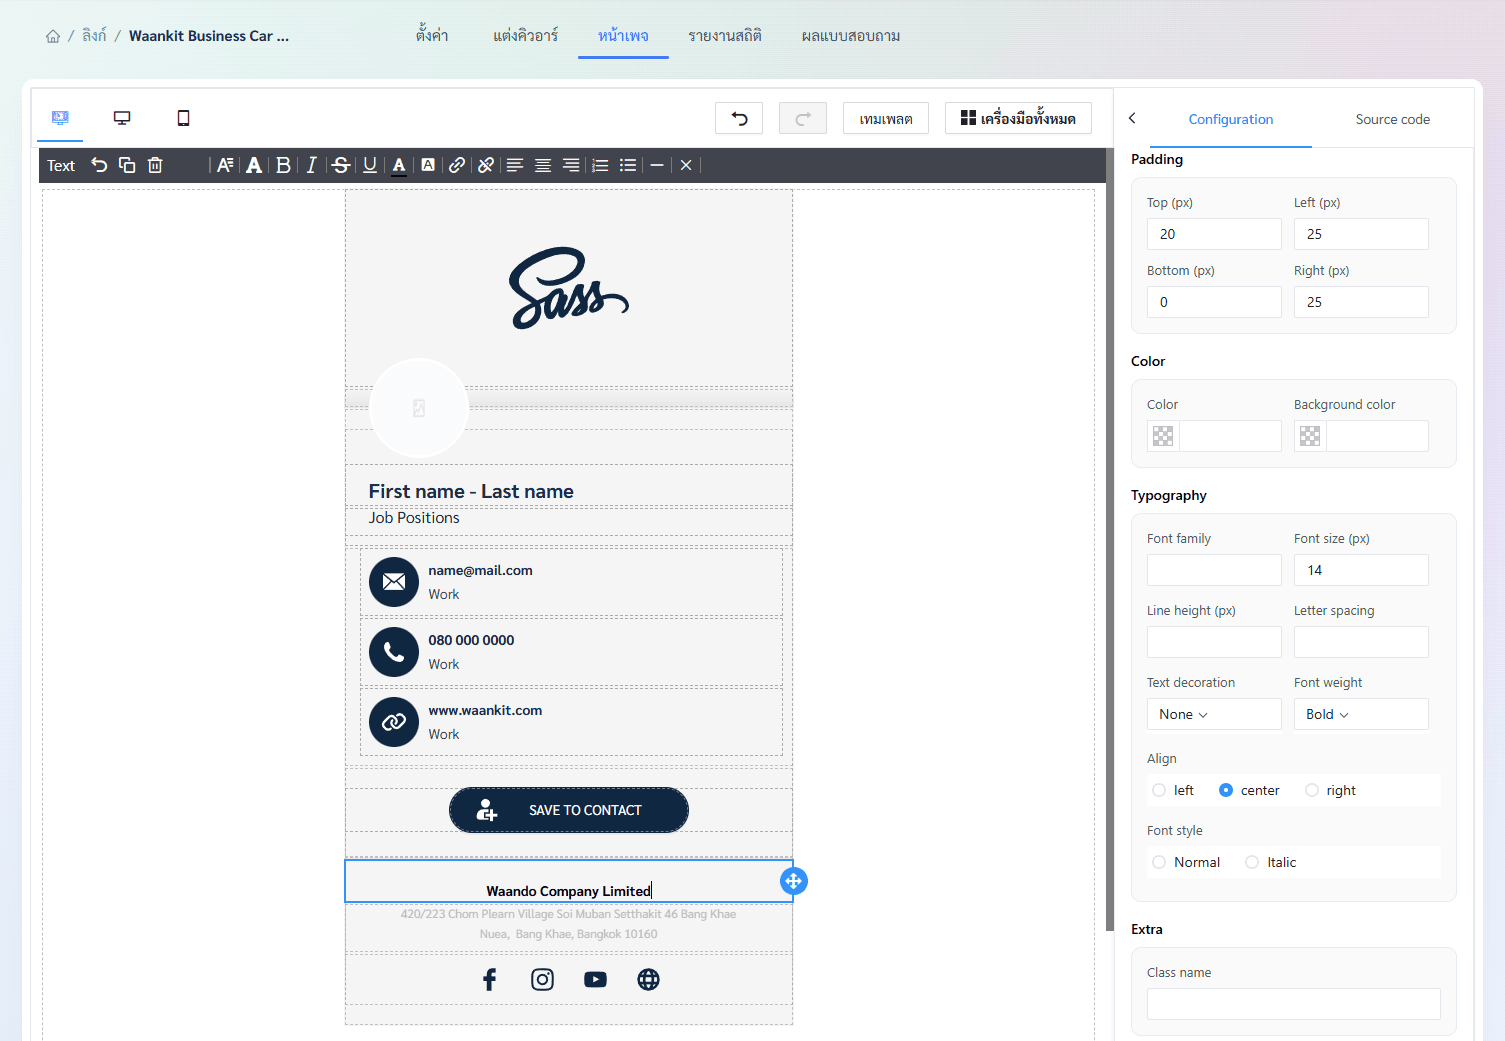
Task: Switch to the Source code tab
Action: point(1392,119)
